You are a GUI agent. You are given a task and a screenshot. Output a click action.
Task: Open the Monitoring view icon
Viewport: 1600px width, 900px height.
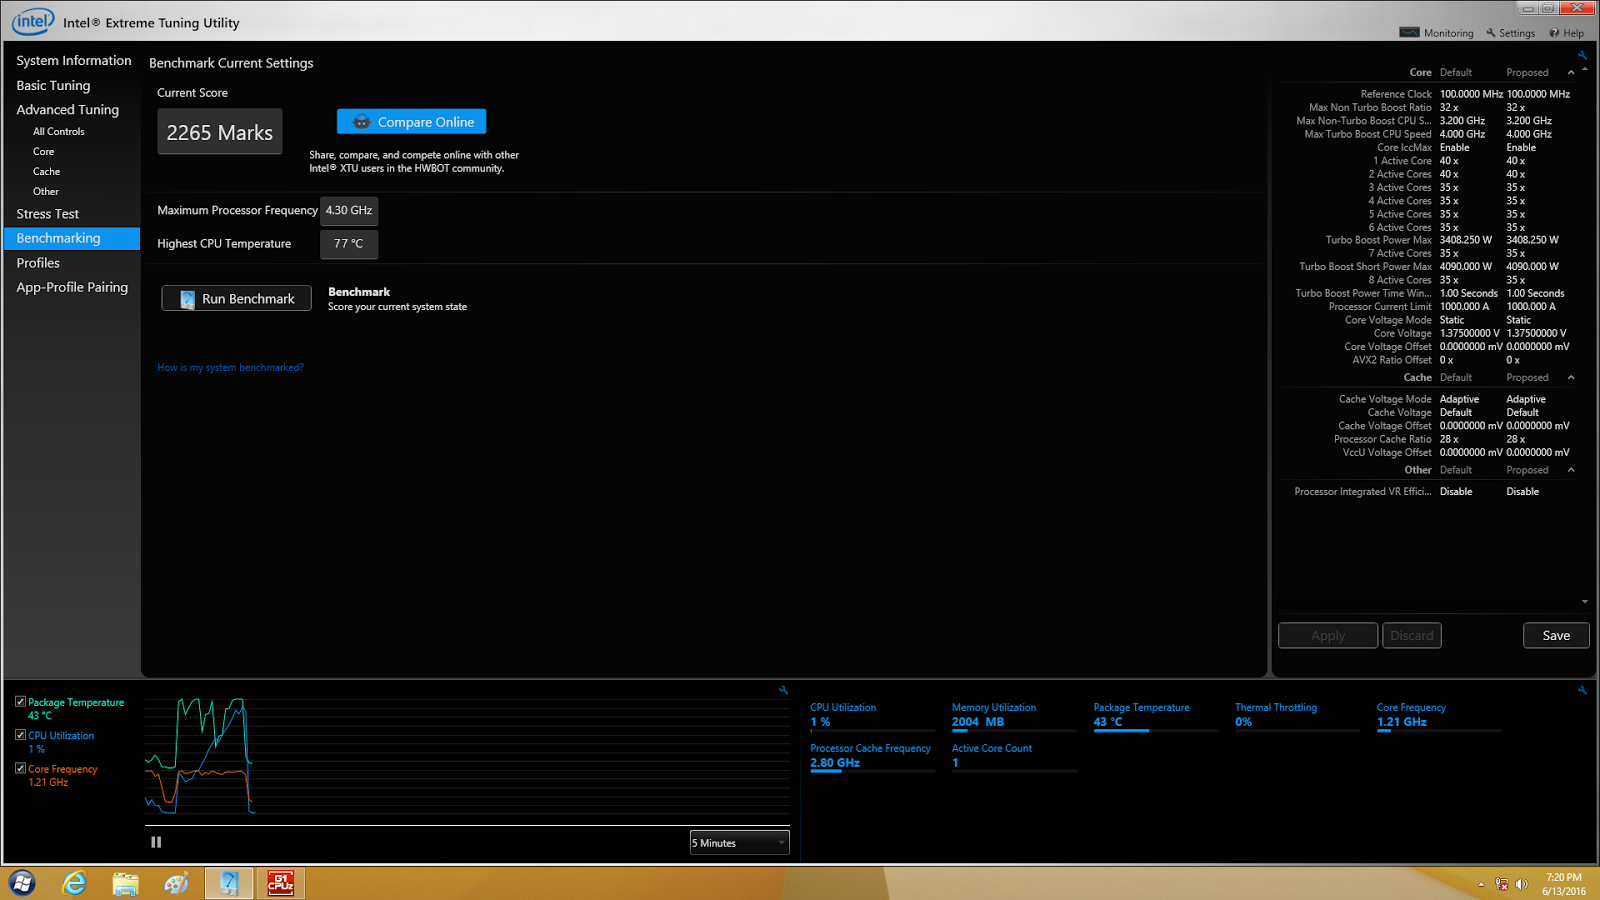tap(1409, 33)
